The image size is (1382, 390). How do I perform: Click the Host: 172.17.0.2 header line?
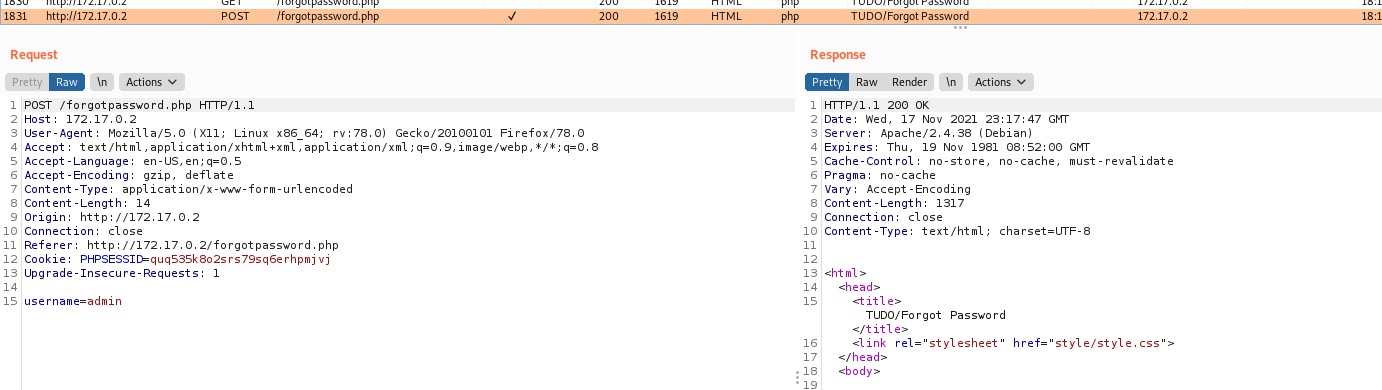[x=80, y=119]
